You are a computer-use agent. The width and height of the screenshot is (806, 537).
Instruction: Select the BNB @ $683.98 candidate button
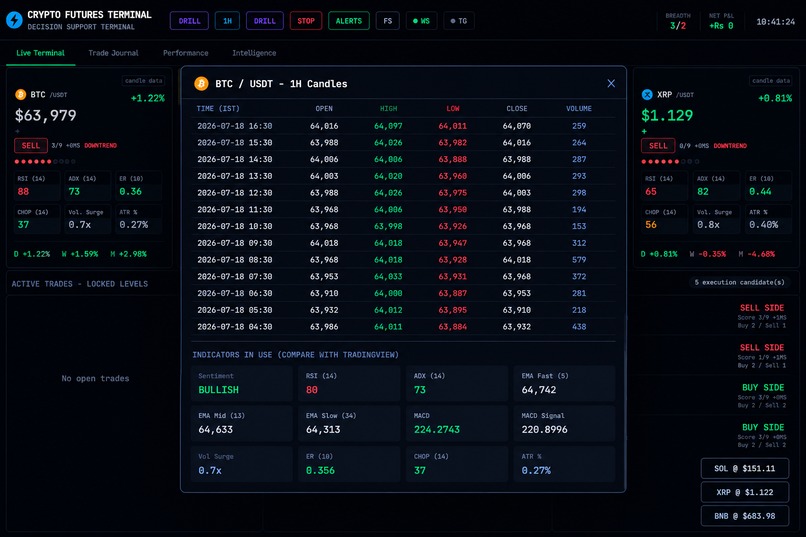tap(744, 516)
